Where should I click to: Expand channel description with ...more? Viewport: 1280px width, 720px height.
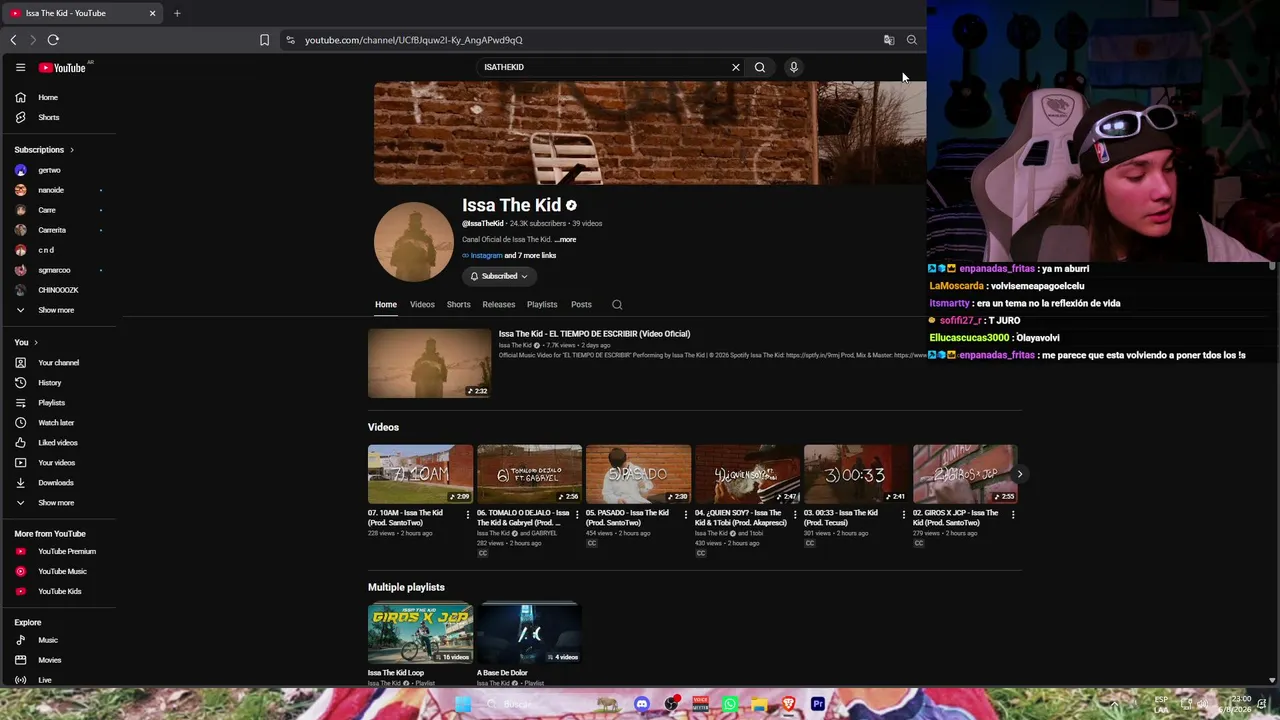[566, 240]
